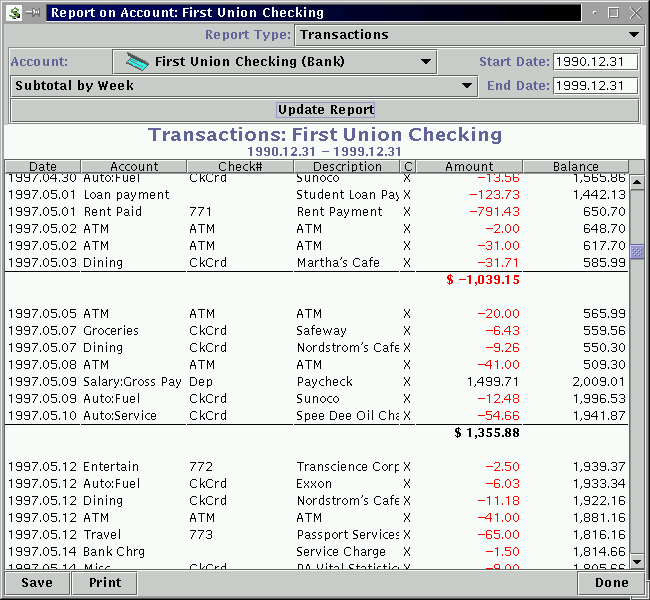Click the scrollbar up arrow
This screenshot has width=650, height=600.
click(x=637, y=182)
